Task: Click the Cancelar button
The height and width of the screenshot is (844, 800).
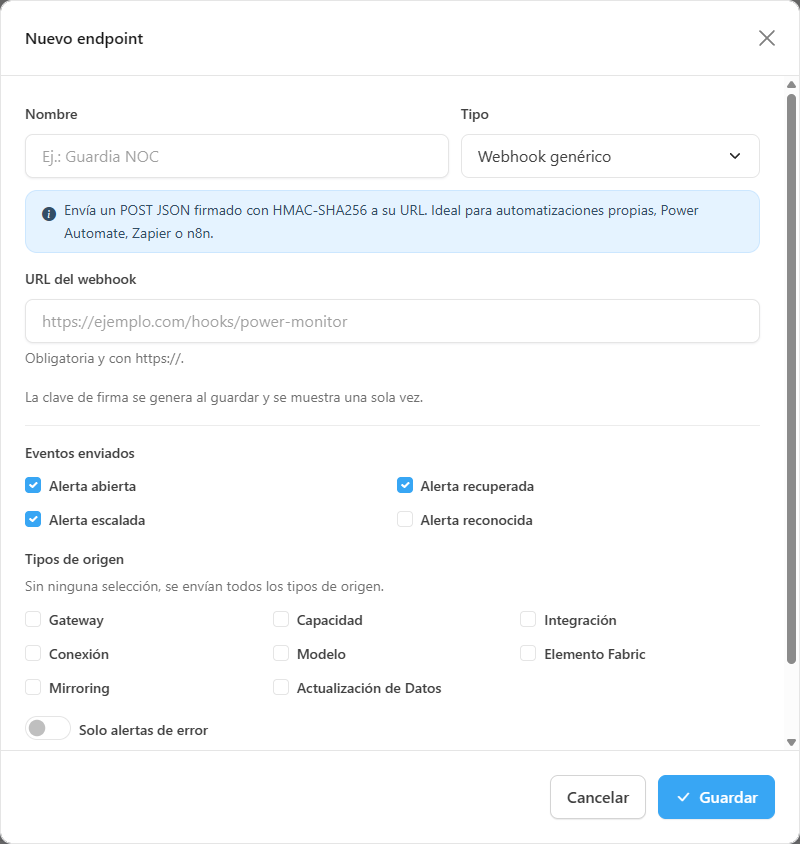Action: (598, 797)
